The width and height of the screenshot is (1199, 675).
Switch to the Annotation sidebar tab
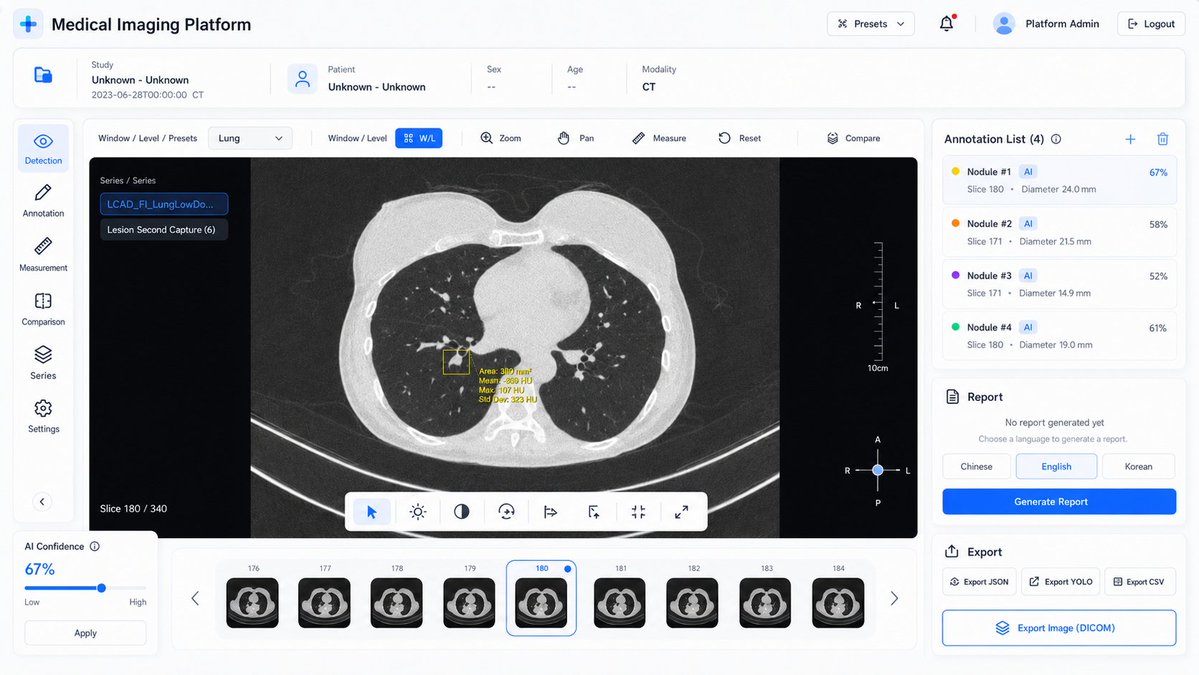point(44,201)
